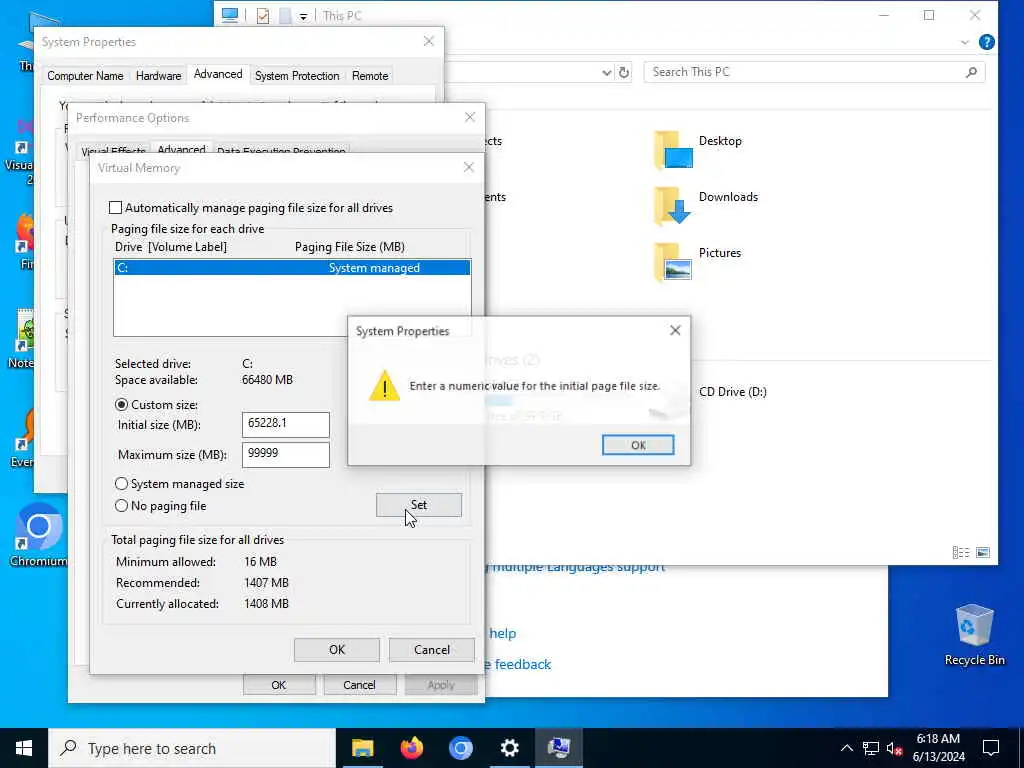
Task: Refresh the This PC address bar
Action: 624,72
